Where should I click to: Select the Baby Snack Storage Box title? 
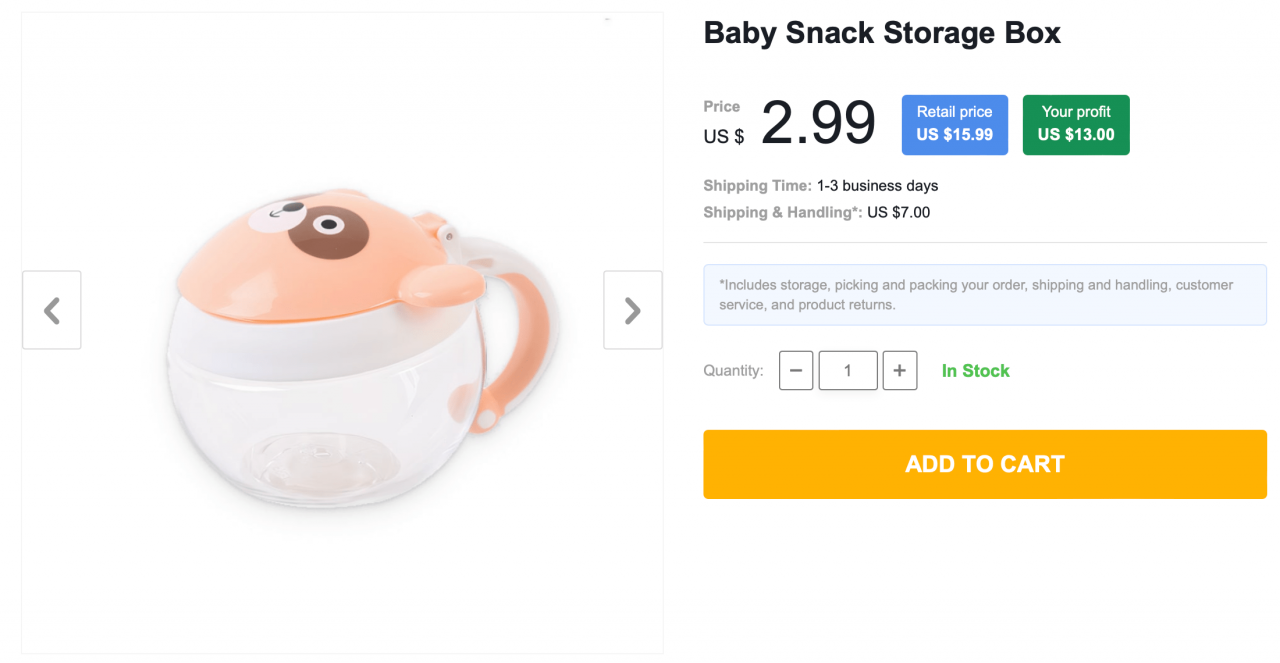(x=882, y=33)
